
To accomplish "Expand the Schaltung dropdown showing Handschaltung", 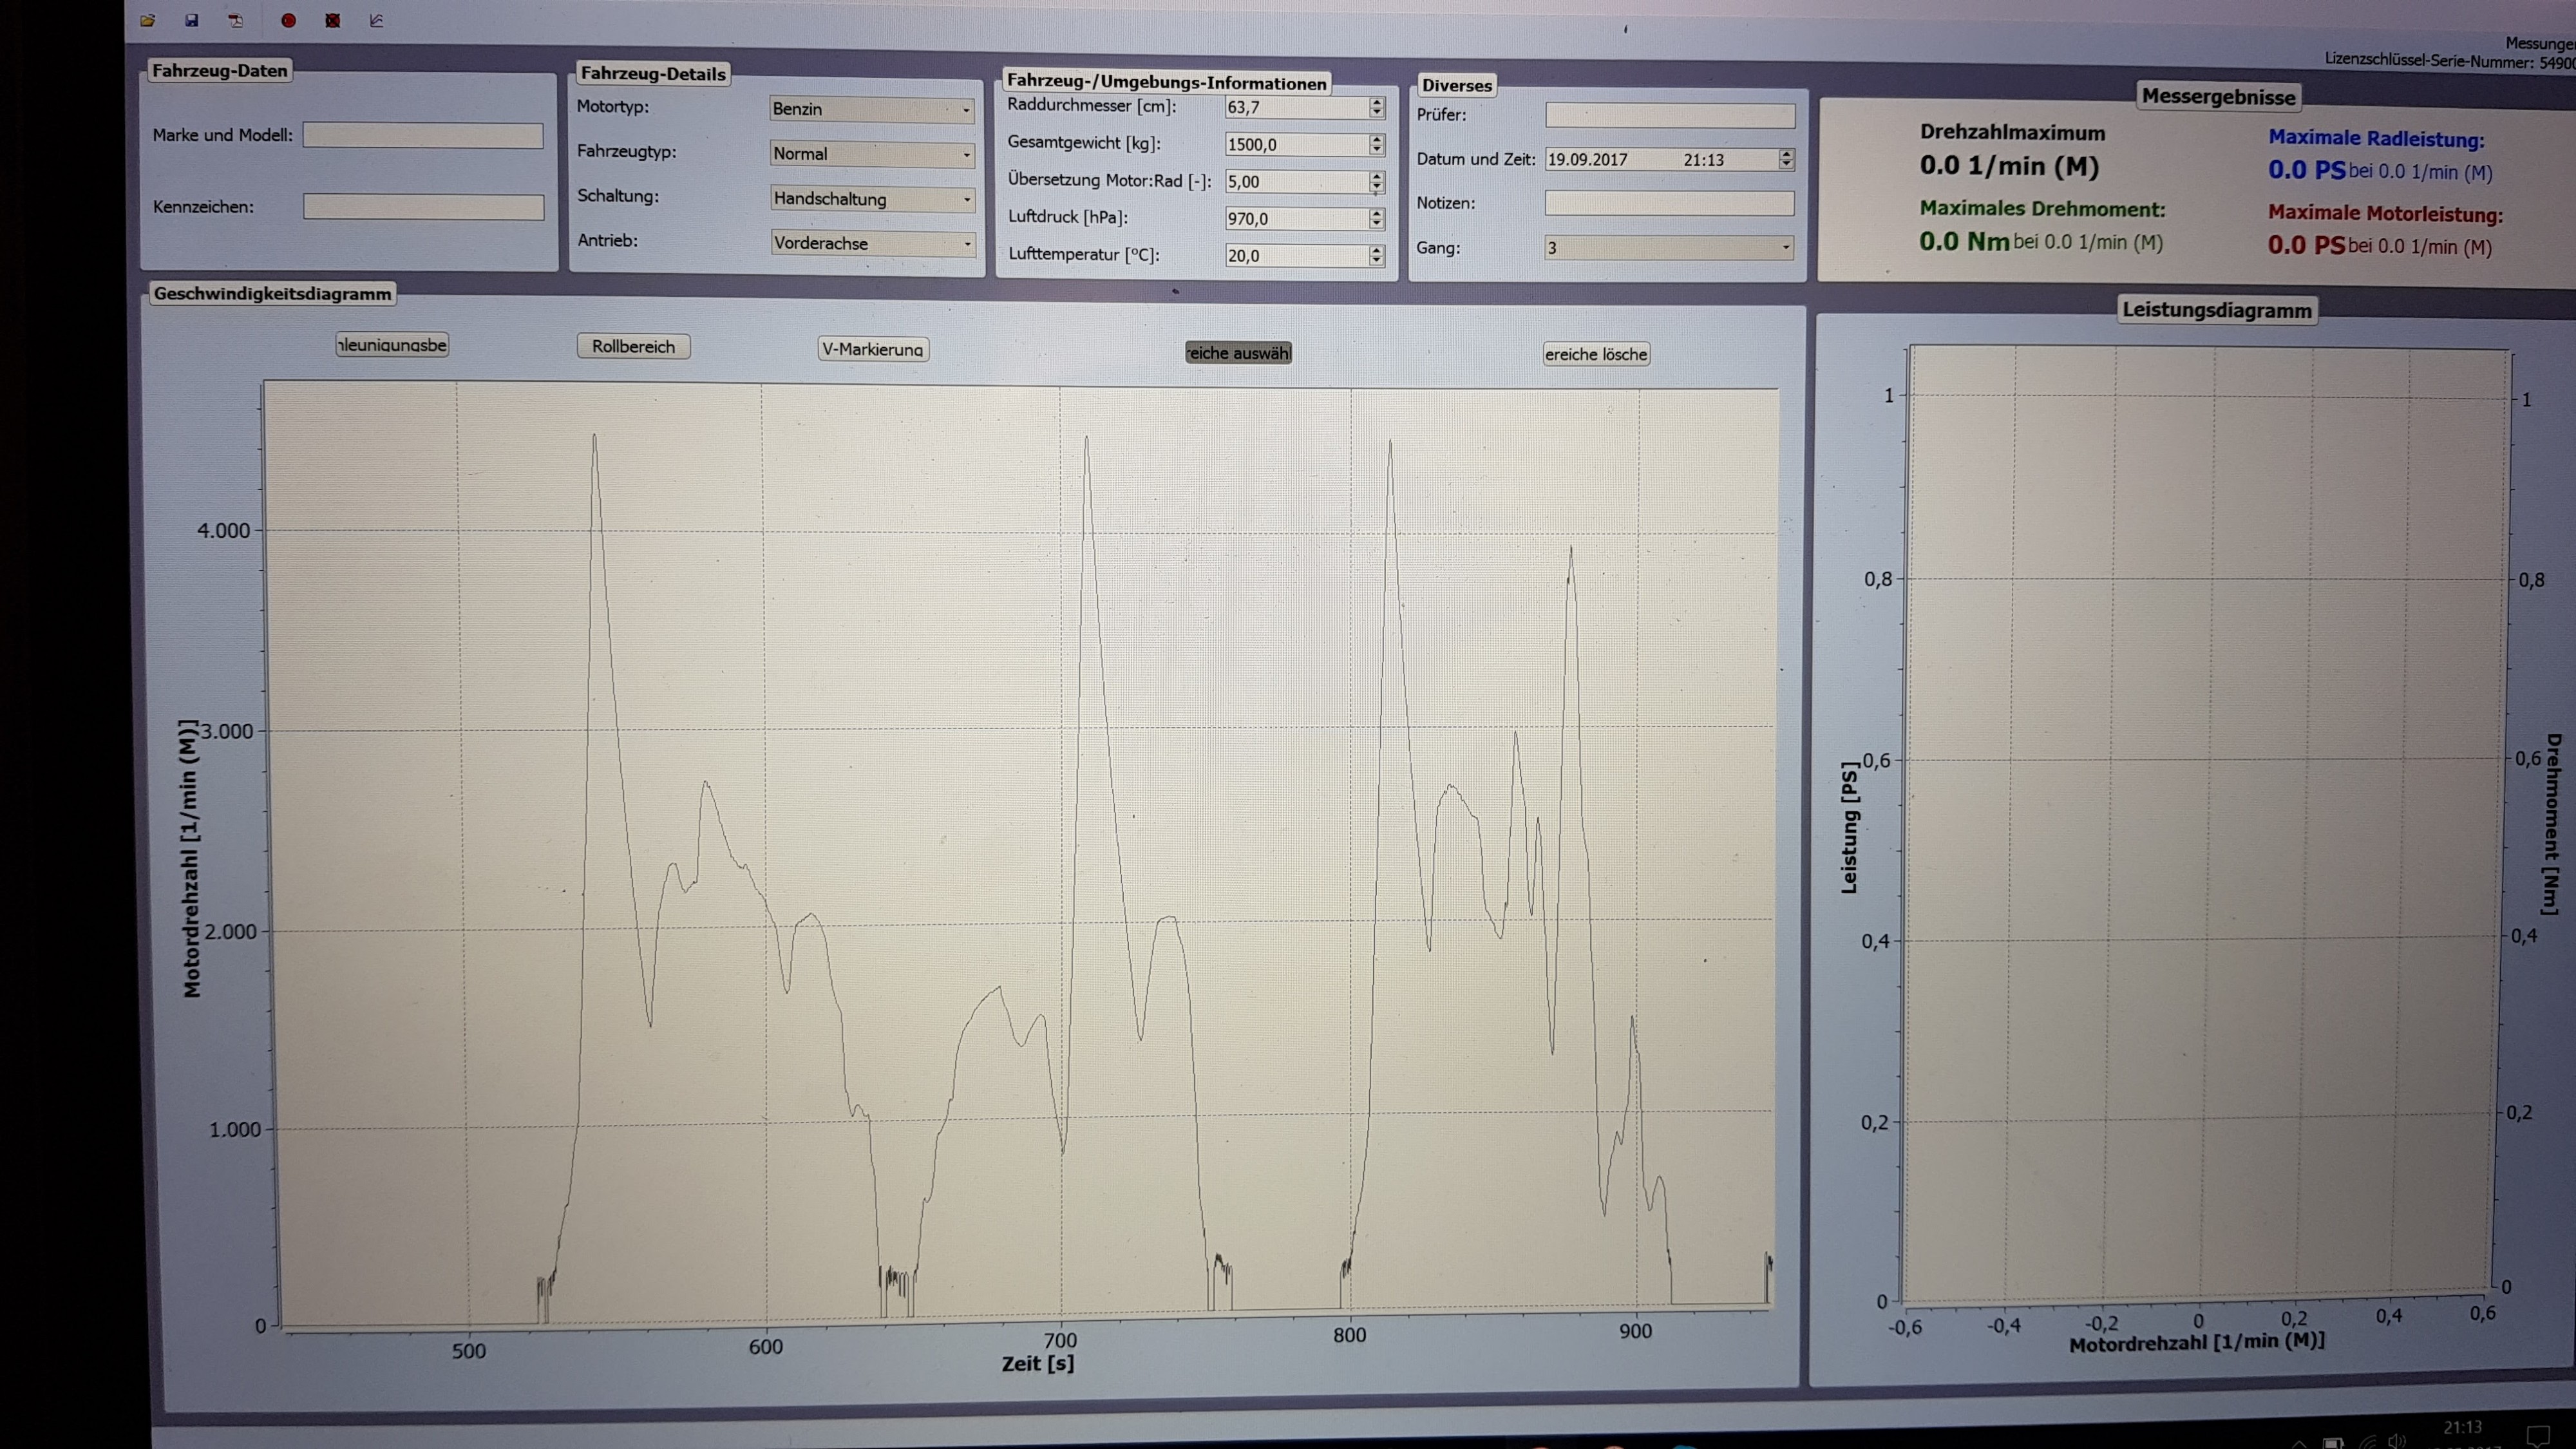I will pyautogui.click(x=871, y=199).
